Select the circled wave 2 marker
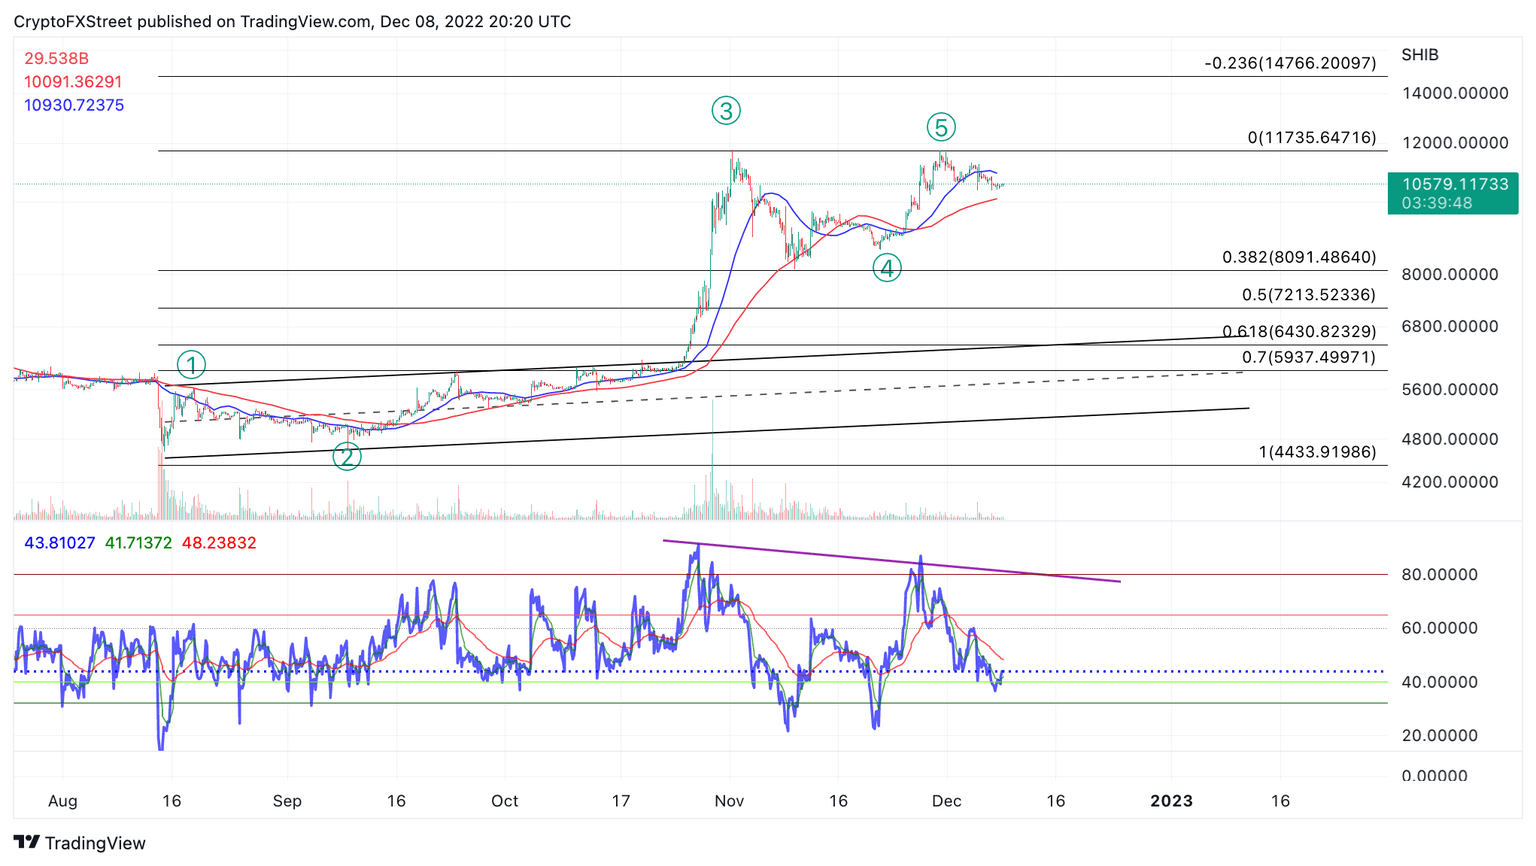The height and width of the screenshot is (866, 1536). click(346, 457)
